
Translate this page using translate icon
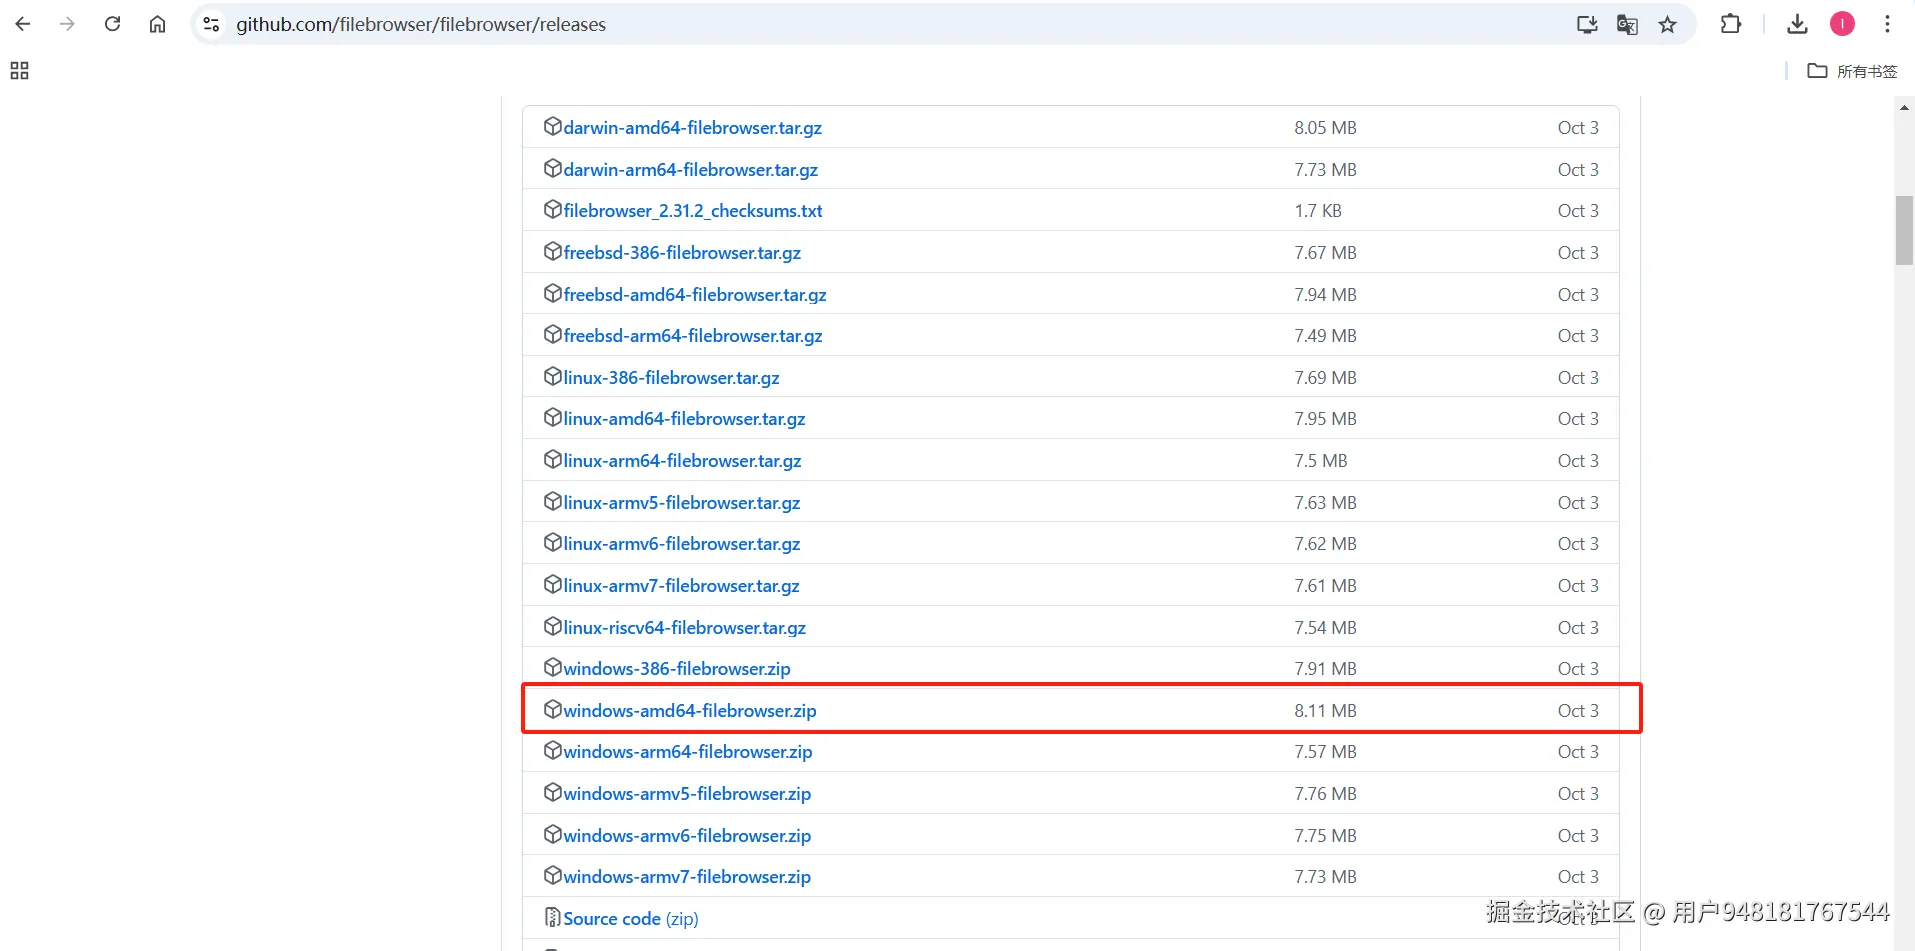coord(1627,24)
